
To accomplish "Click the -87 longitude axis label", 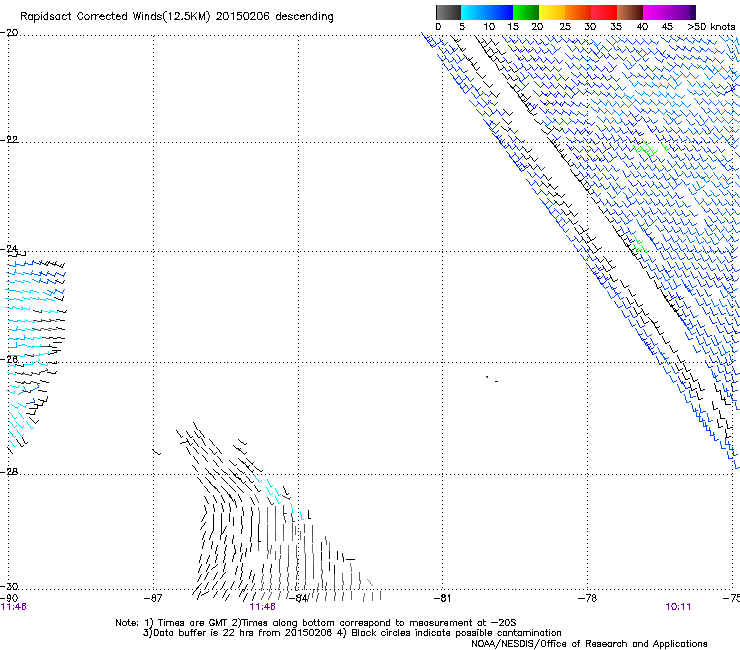I will 153,598.
